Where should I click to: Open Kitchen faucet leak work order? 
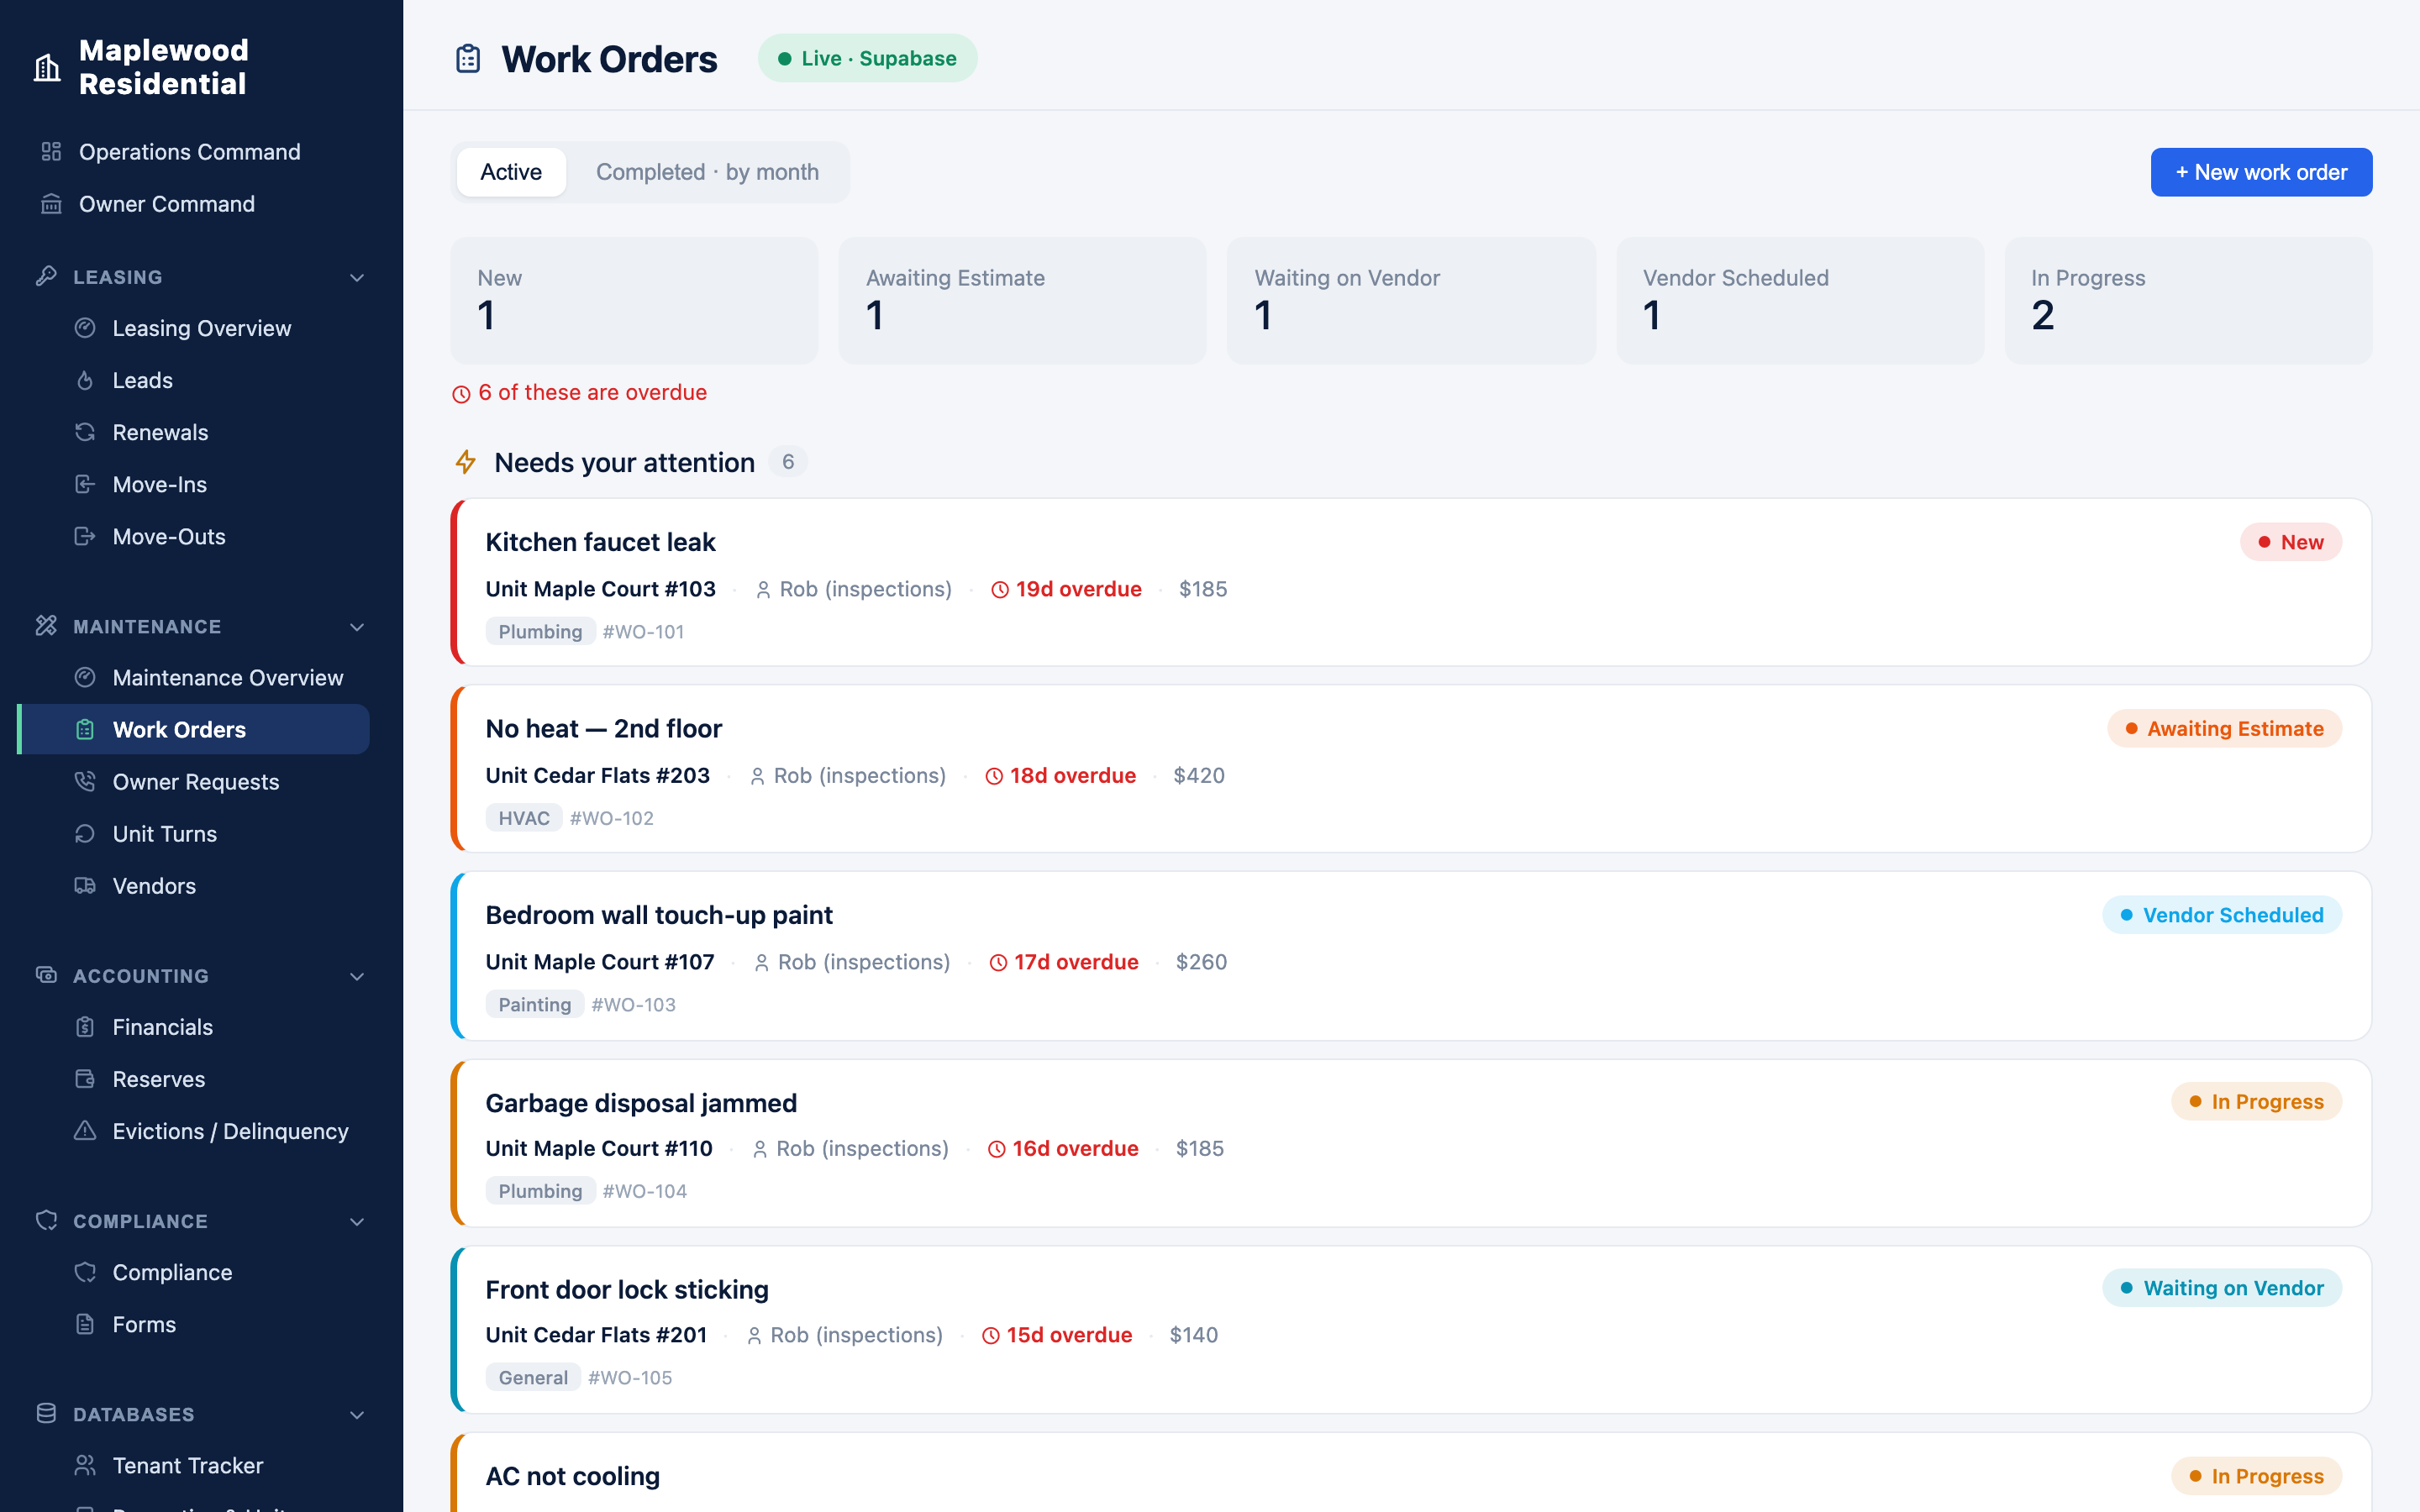click(x=1411, y=582)
